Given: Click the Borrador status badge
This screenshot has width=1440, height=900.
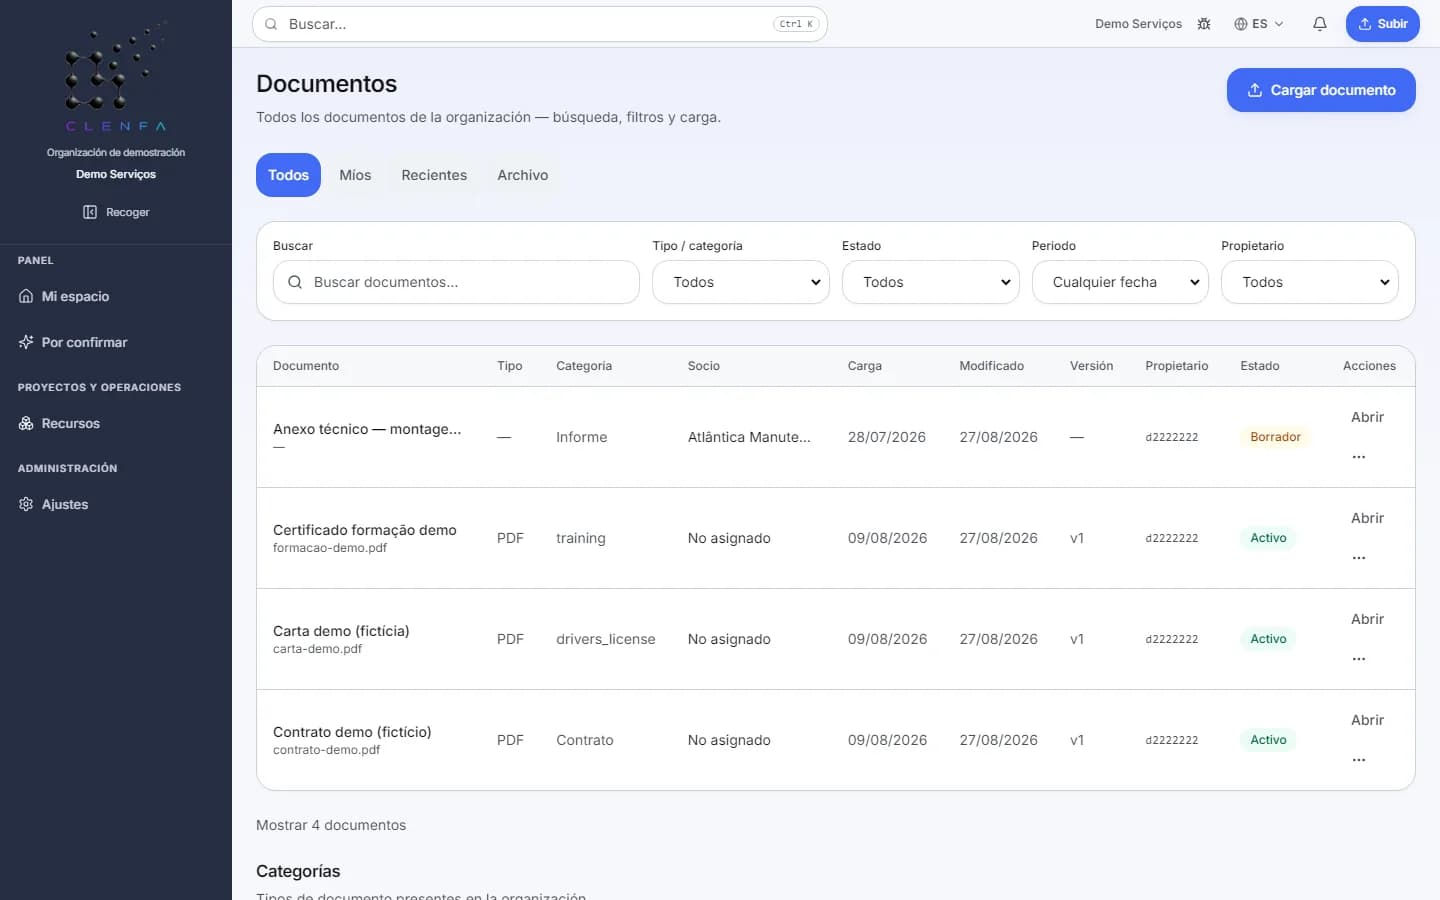Looking at the screenshot, I should pyautogui.click(x=1275, y=437).
